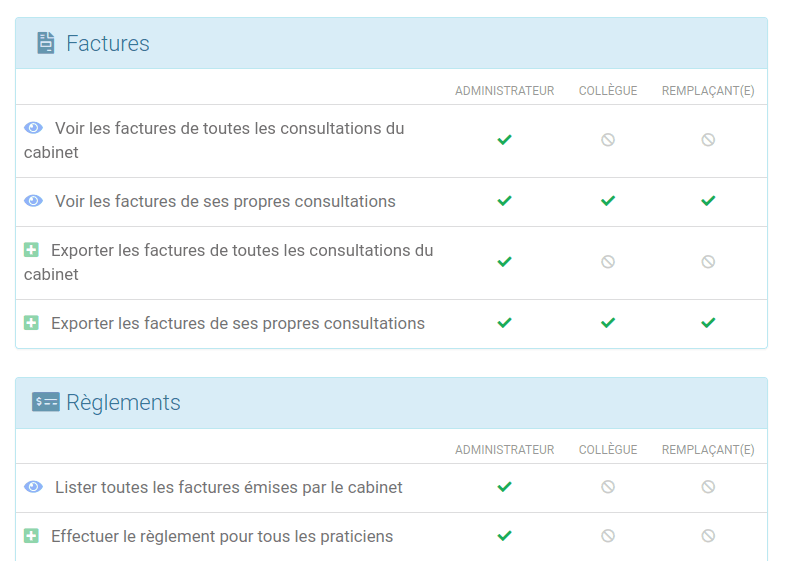Click Administrateur checkmark for 'Lister toutes les factures émises'
The image size is (785, 561).
tap(505, 486)
